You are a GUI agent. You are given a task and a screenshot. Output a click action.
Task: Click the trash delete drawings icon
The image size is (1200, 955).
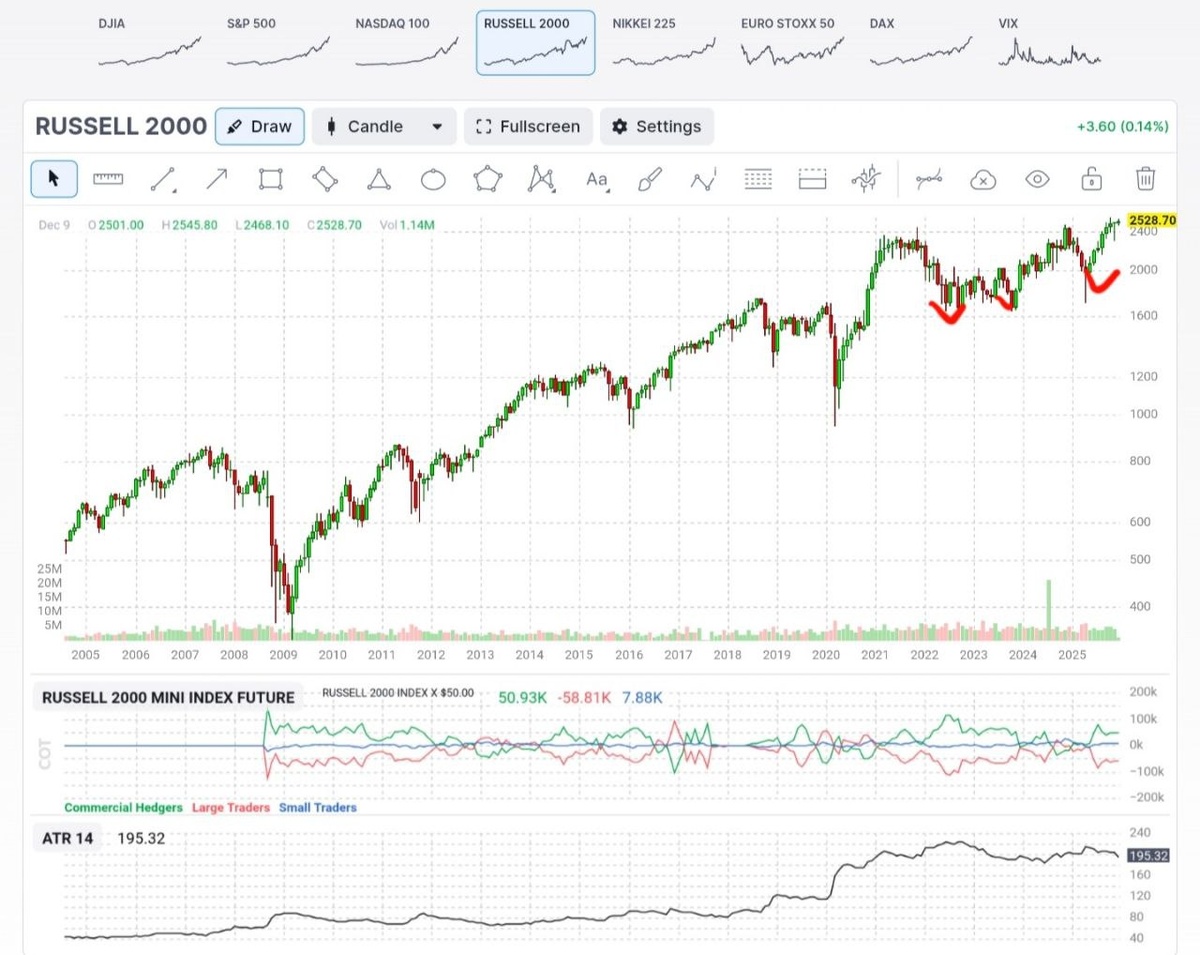(1146, 179)
